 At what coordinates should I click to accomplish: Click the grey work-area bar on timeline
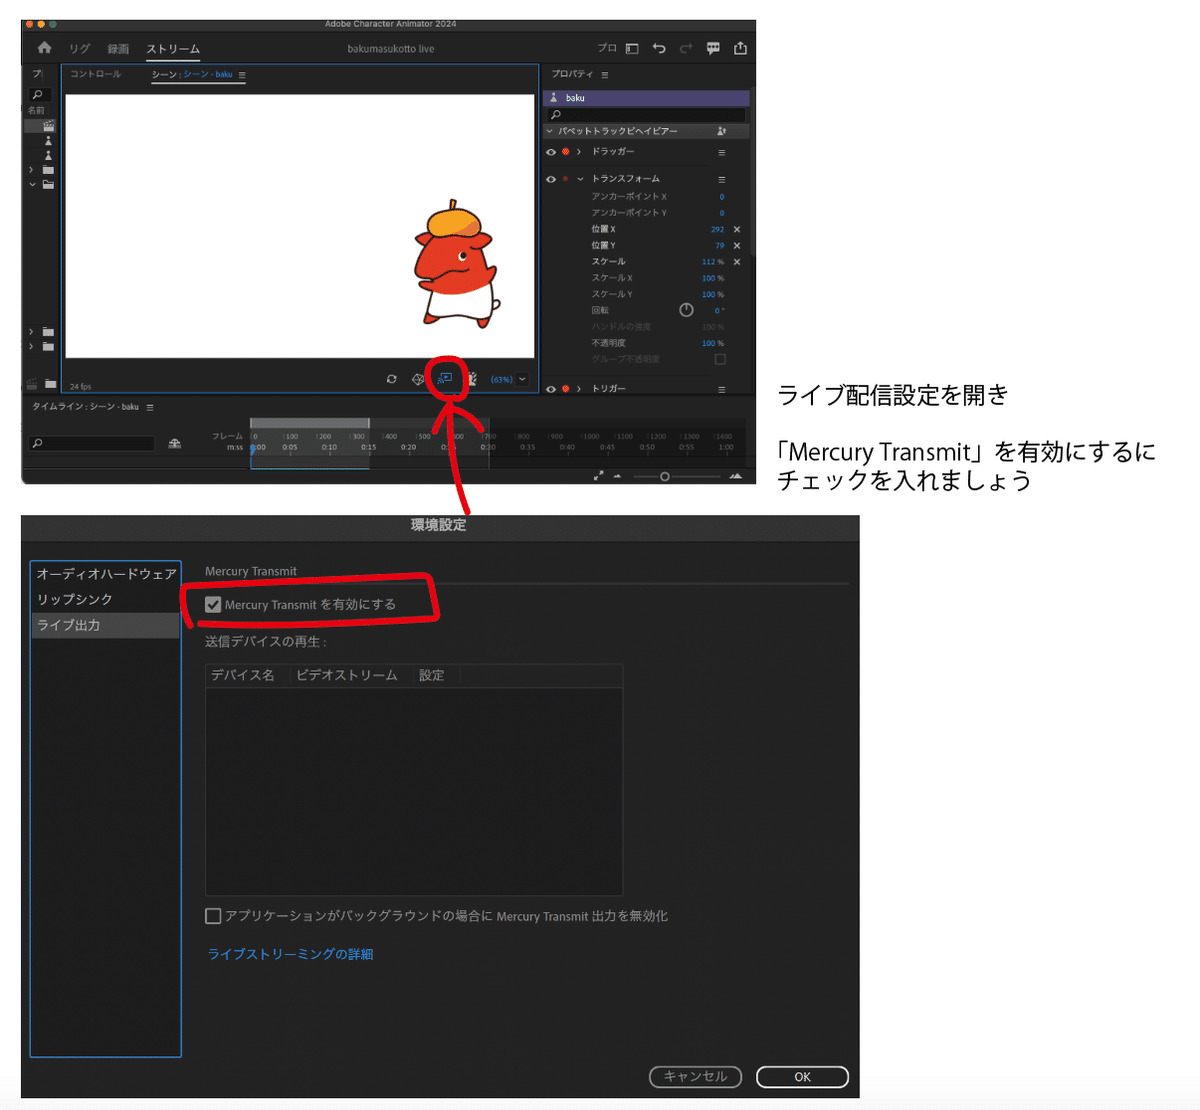pos(310,423)
